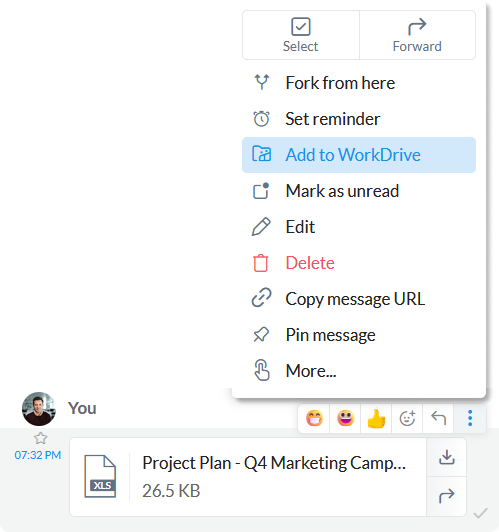
Task: Copy message URL
Action: [359, 299]
